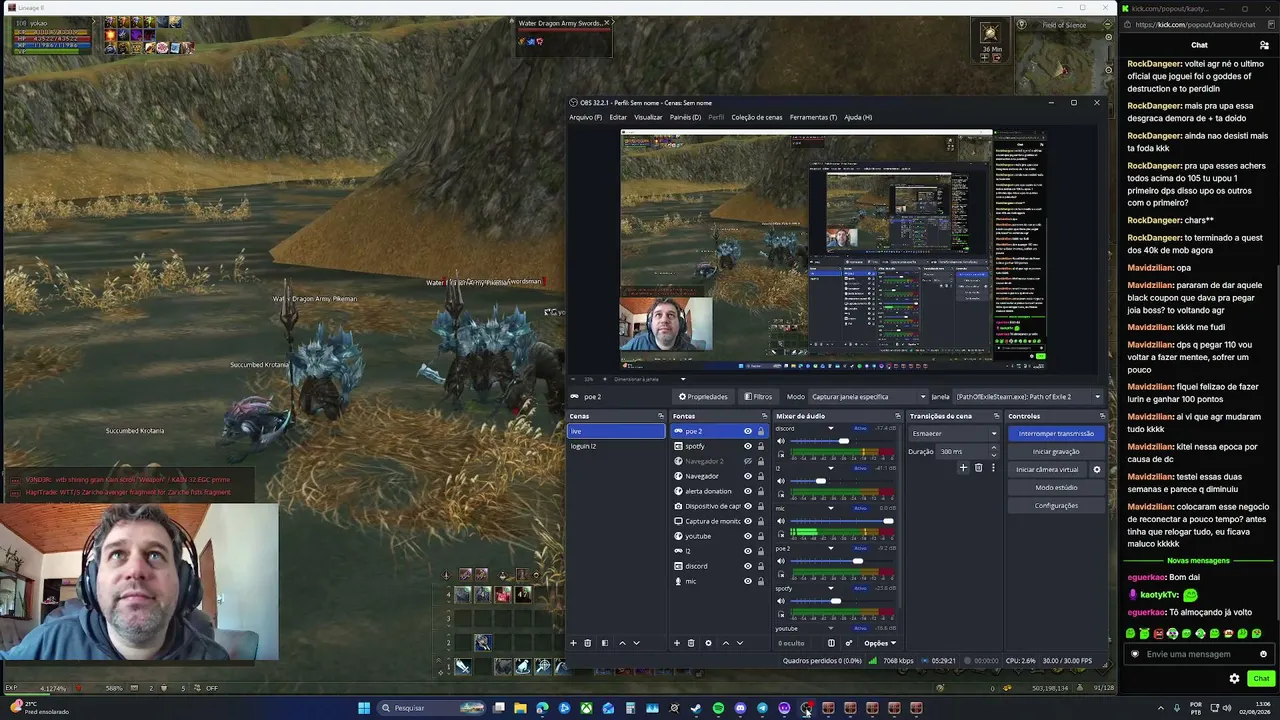Click the green Chat send button

click(x=1261, y=678)
